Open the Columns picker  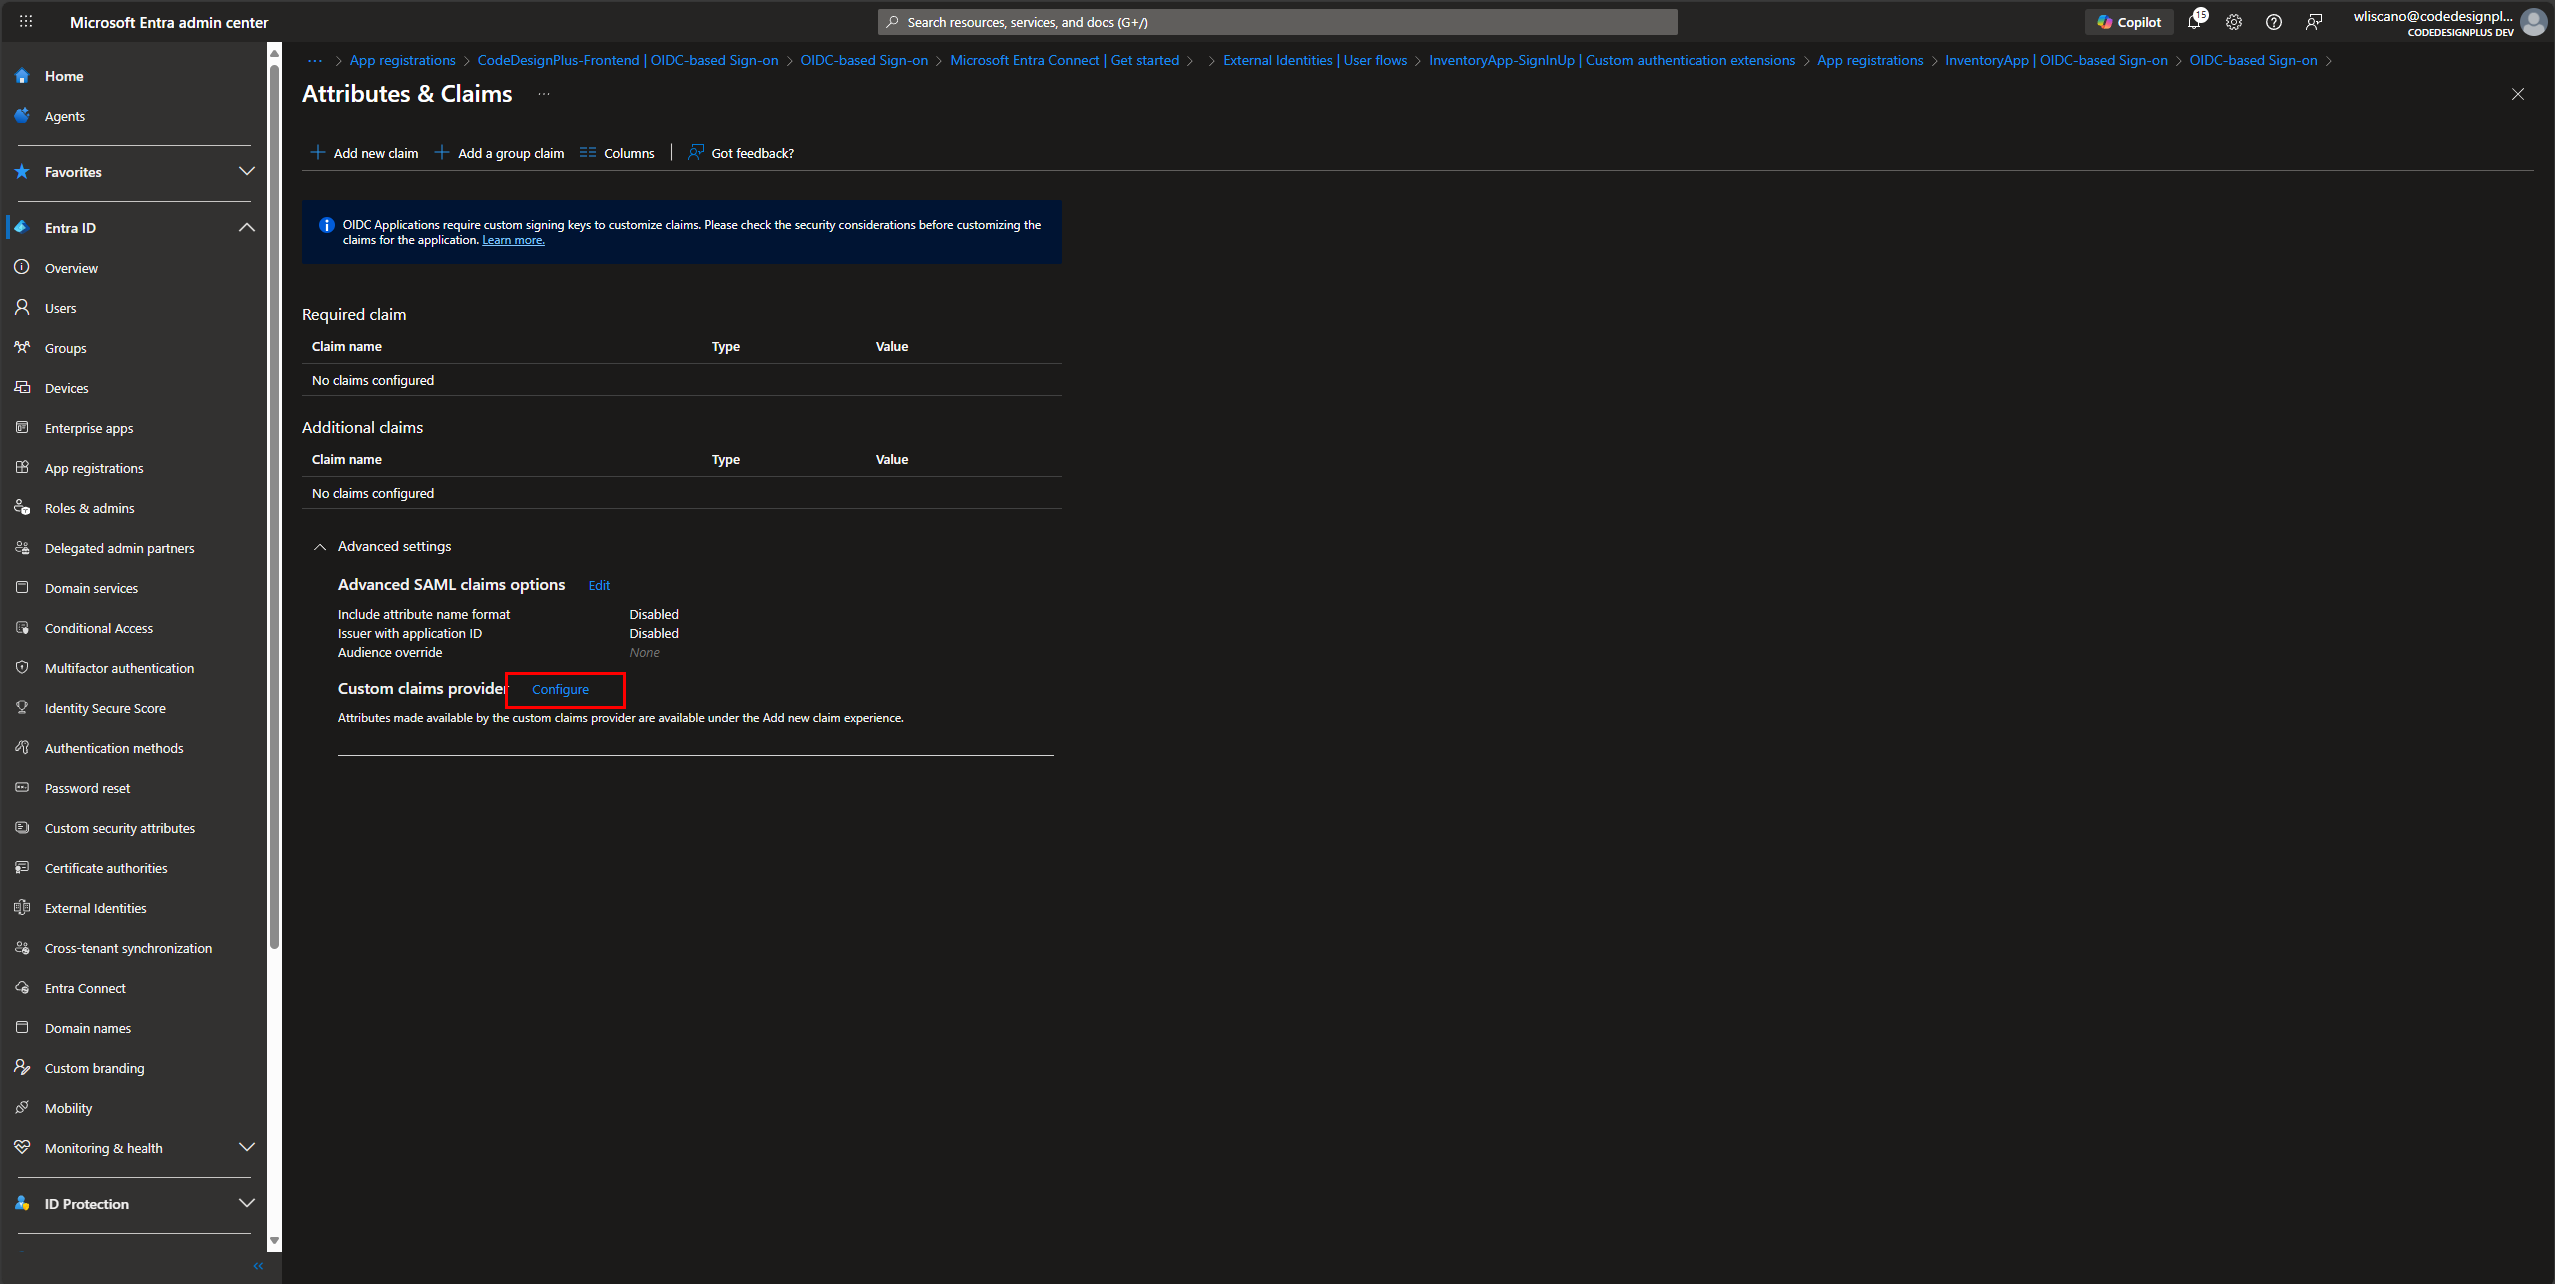point(617,153)
